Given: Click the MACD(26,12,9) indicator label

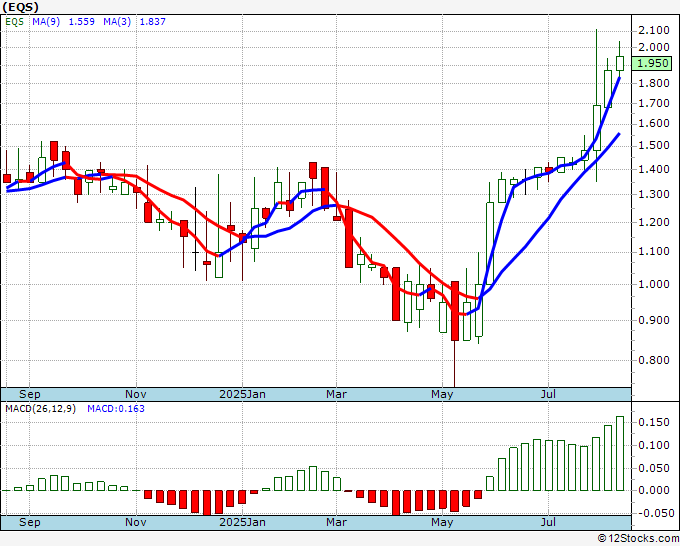Looking at the screenshot, I should 40,409.
